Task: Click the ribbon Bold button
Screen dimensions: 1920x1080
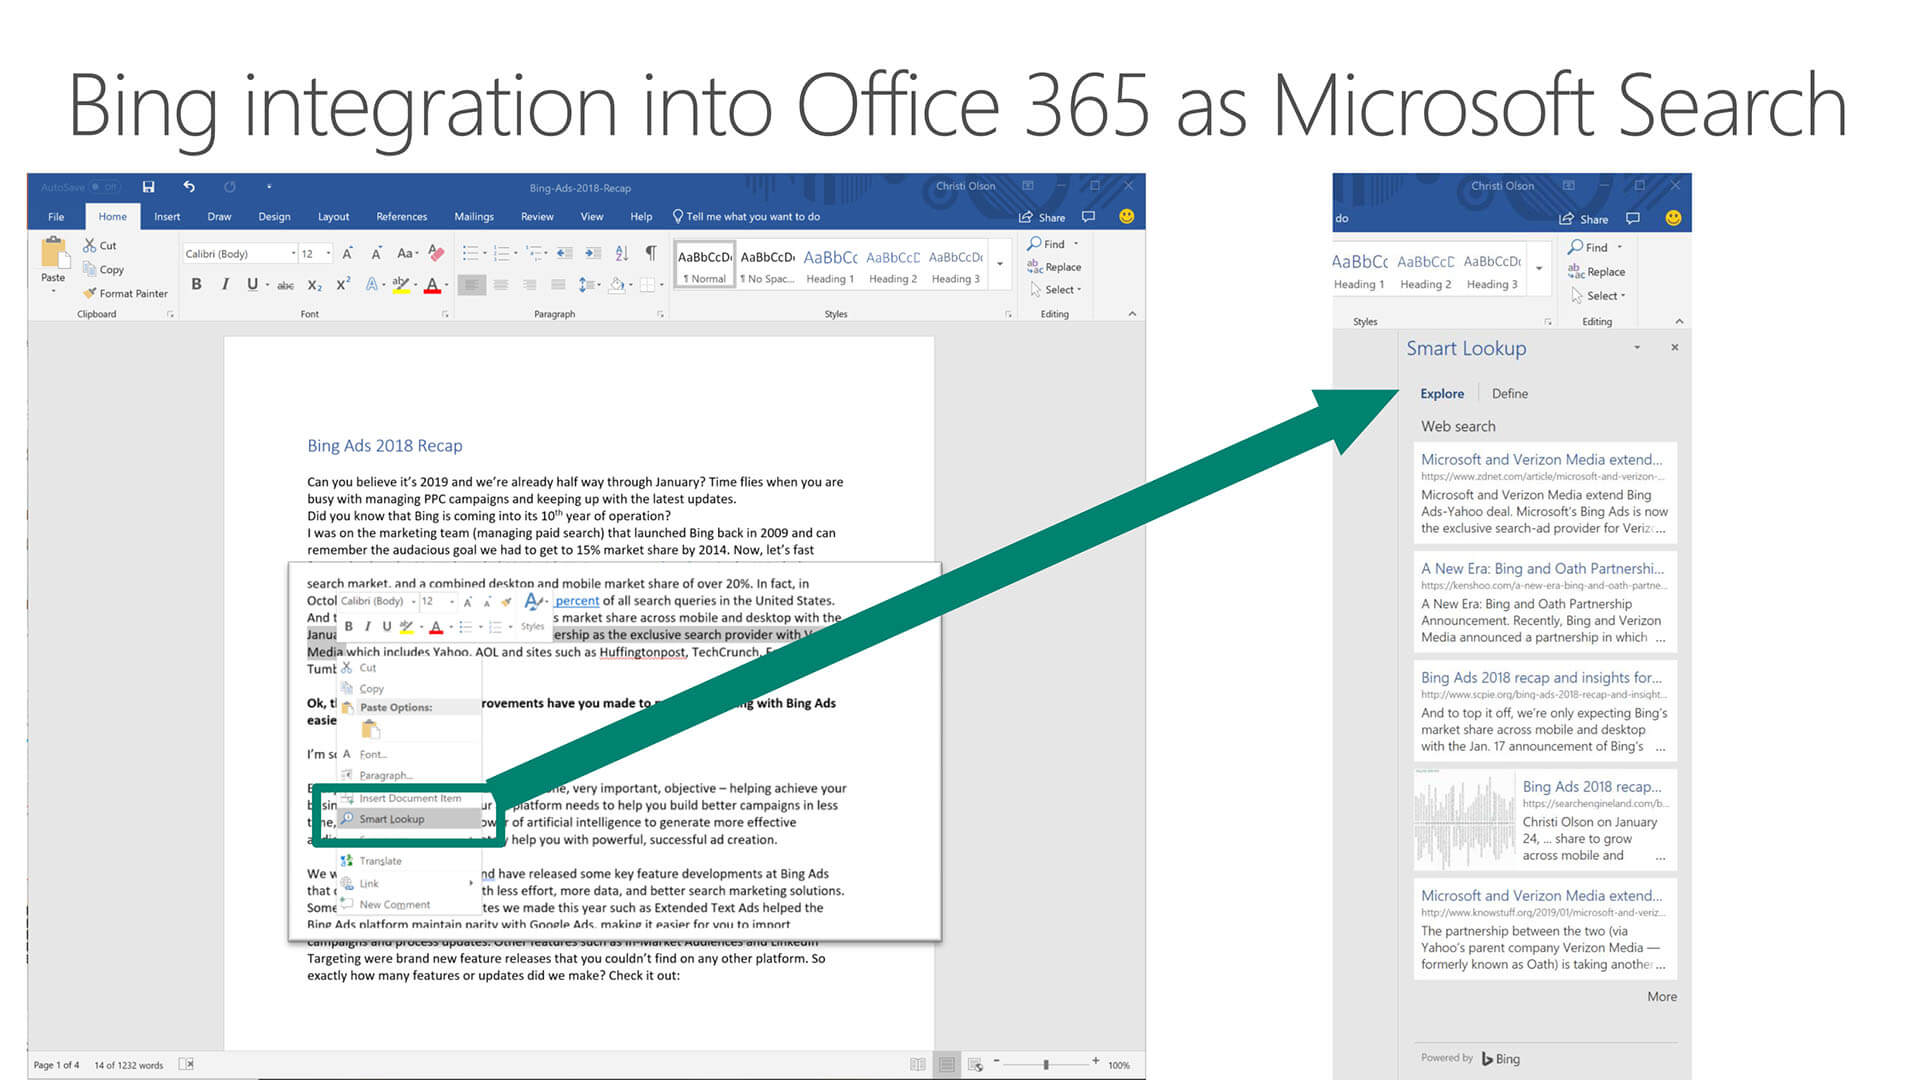Action: 196,285
